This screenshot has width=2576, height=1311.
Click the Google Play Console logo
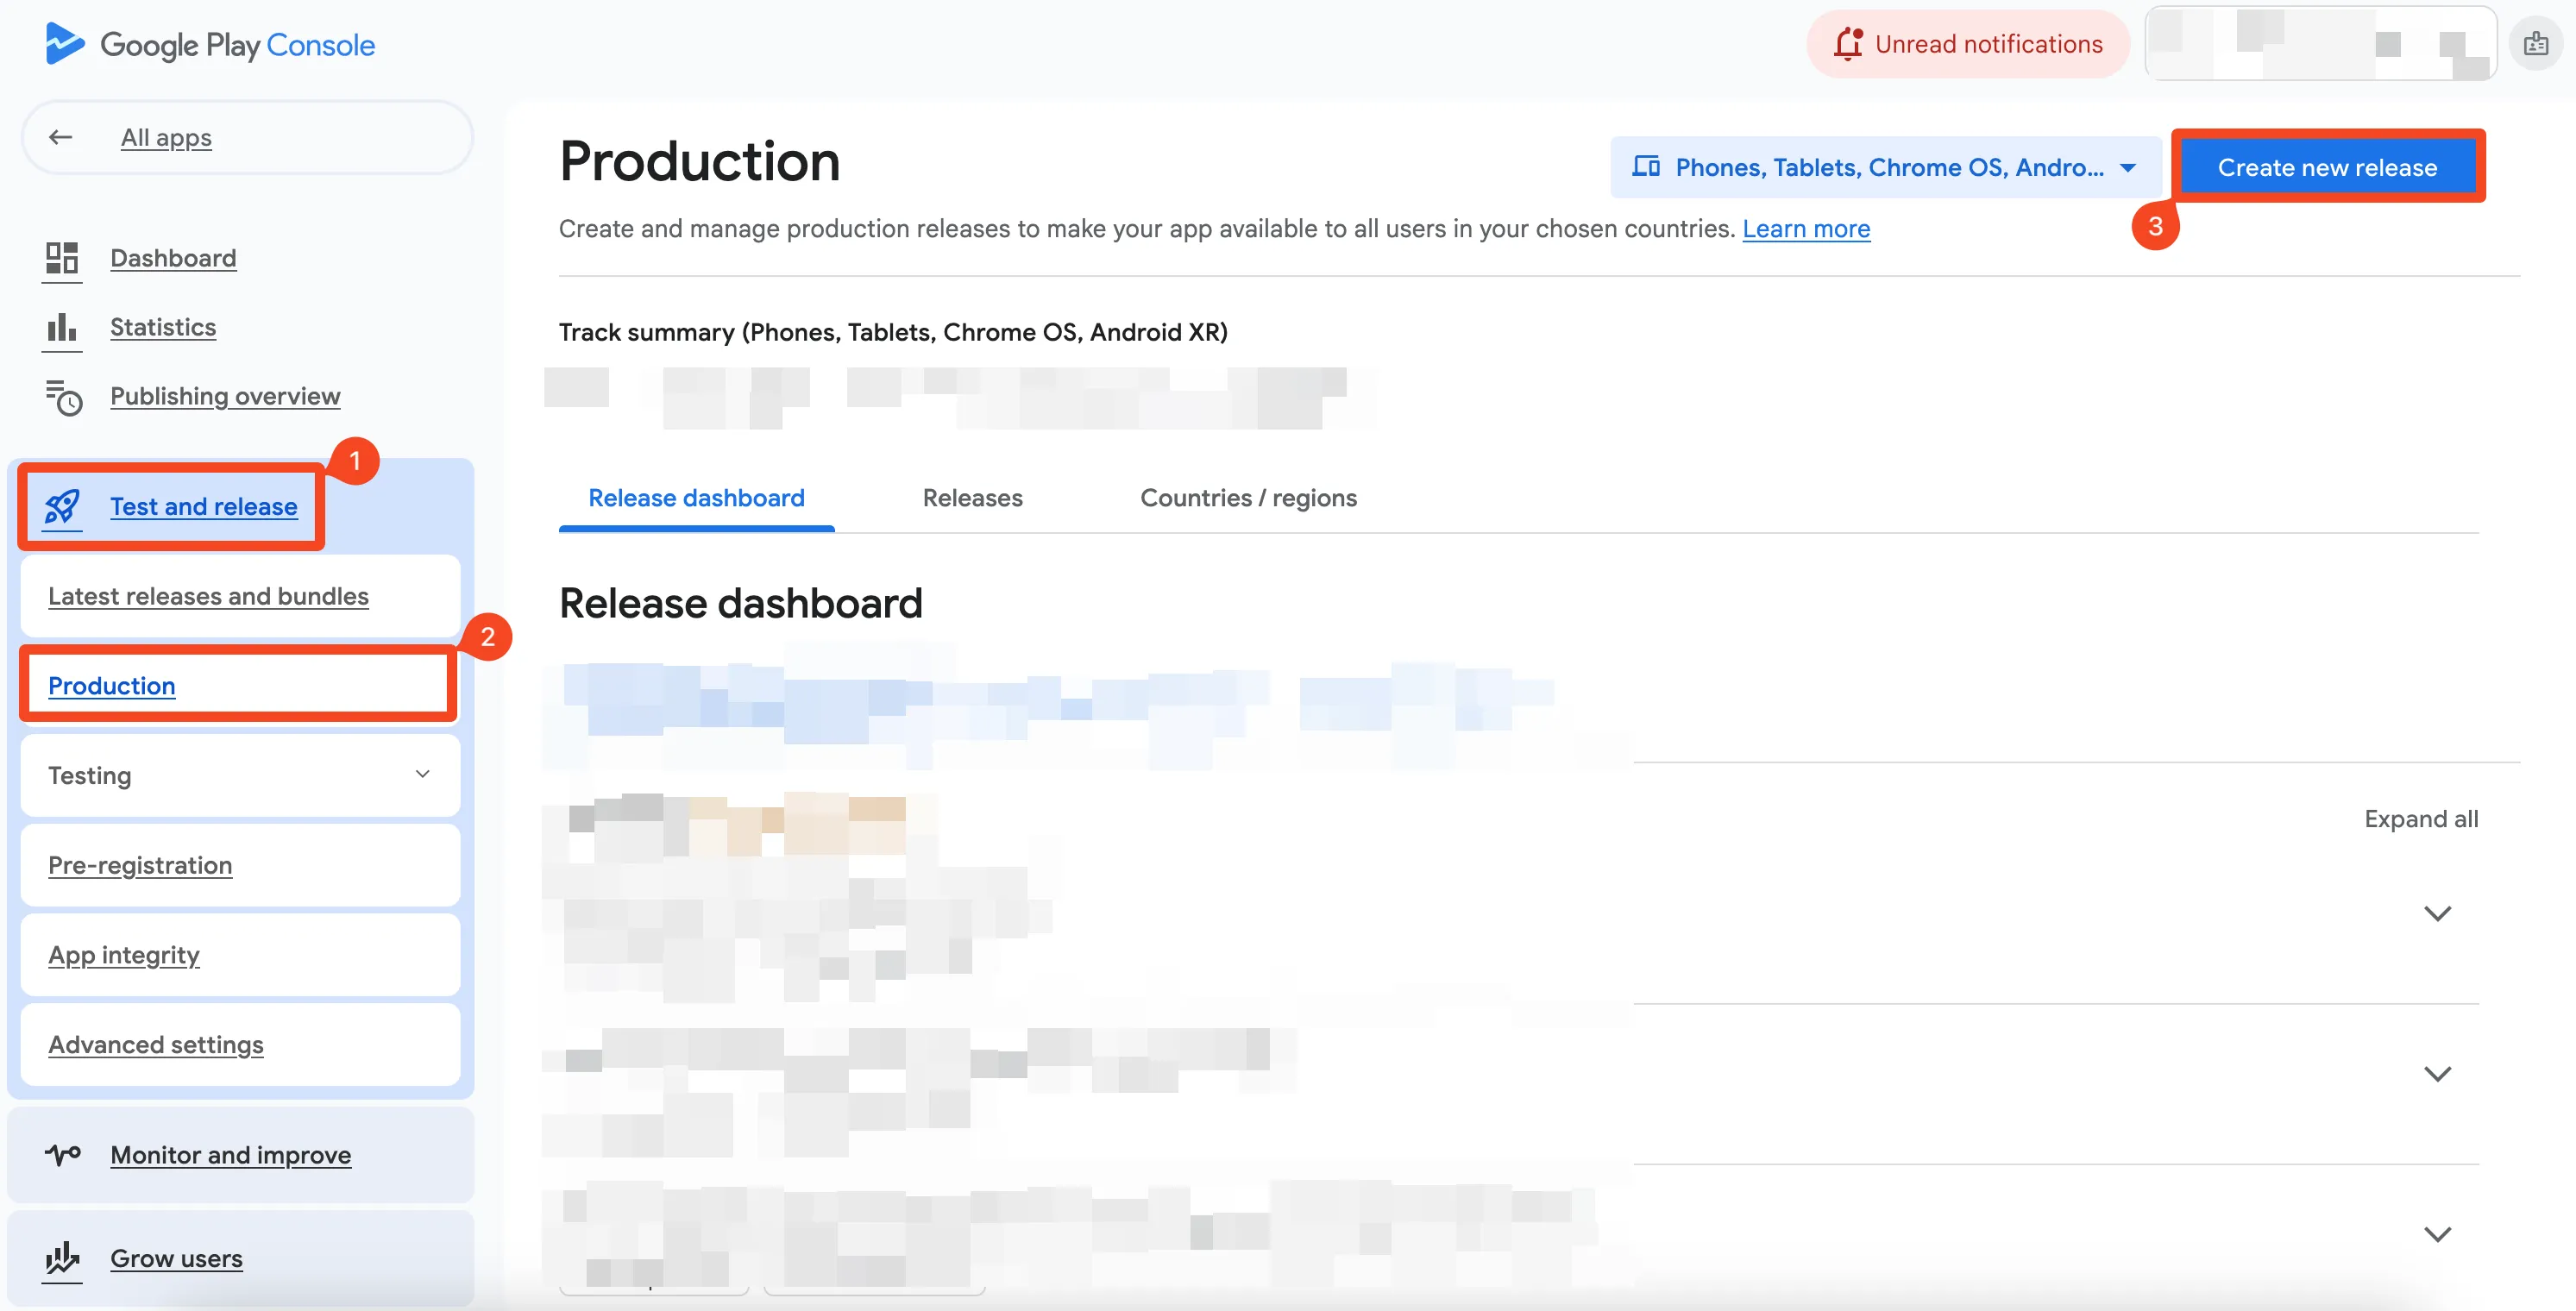(210, 44)
